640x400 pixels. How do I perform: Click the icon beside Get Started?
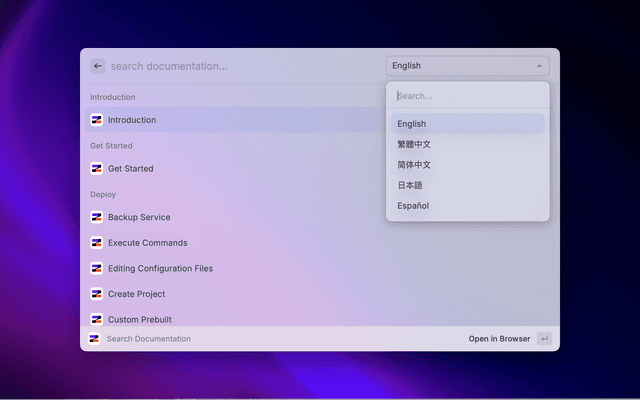click(97, 169)
